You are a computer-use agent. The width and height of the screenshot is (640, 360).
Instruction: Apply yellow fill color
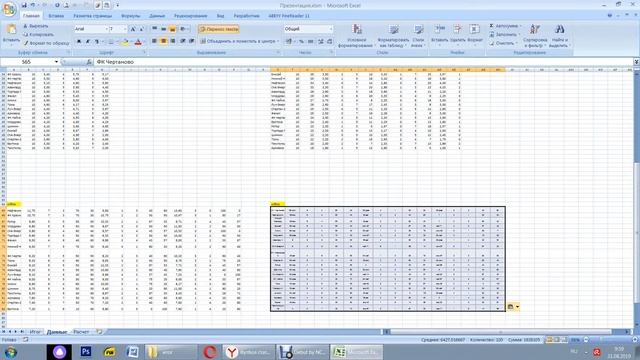click(124, 41)
